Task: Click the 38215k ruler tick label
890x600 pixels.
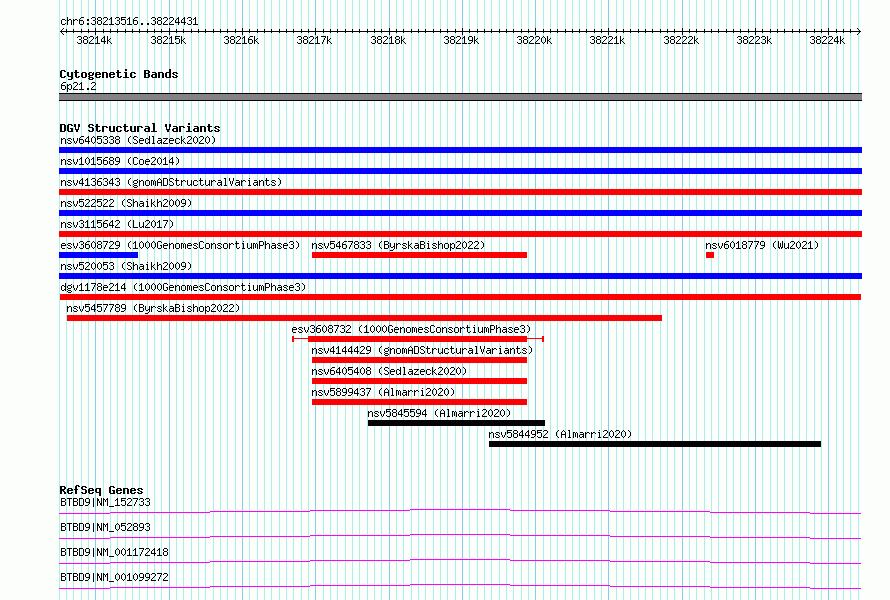Action: pos(168,40)
